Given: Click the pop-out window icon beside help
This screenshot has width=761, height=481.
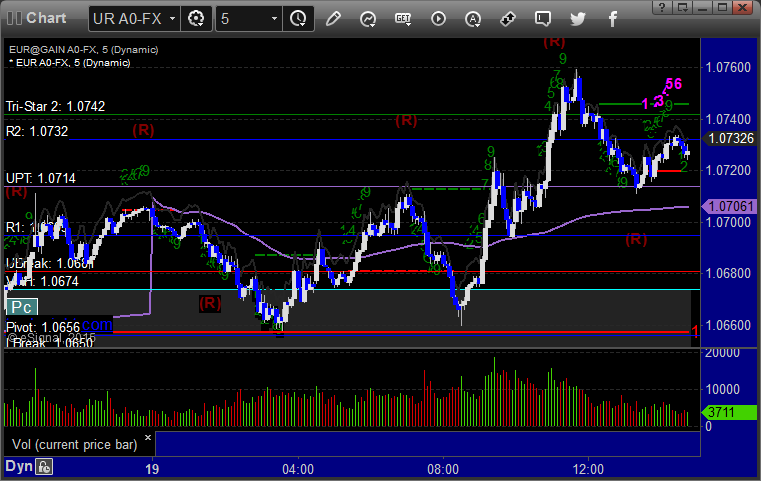Looking at the screenshot, I should tap(683, 7).
